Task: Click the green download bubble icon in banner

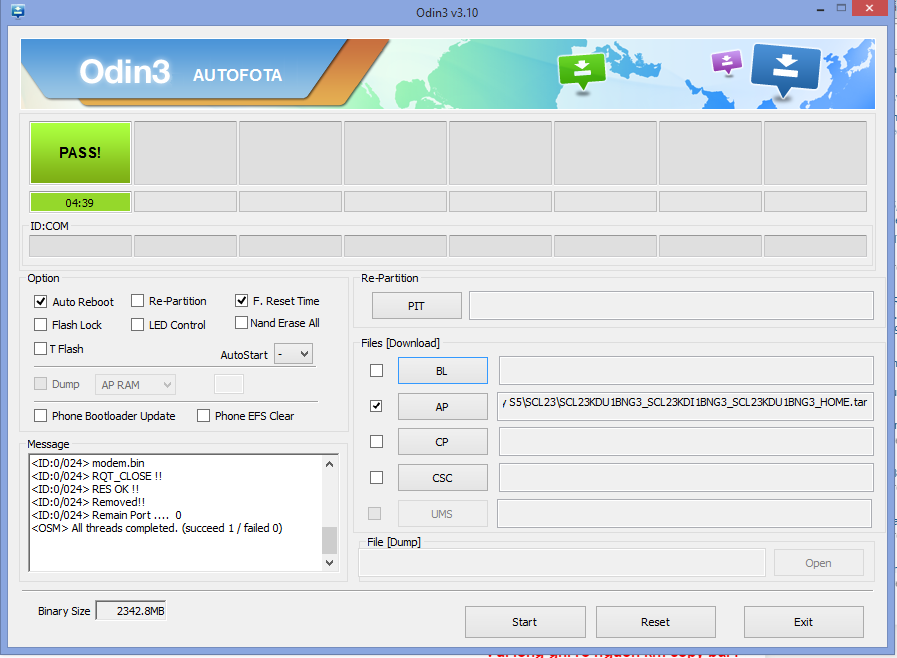Action: (581, 70)
